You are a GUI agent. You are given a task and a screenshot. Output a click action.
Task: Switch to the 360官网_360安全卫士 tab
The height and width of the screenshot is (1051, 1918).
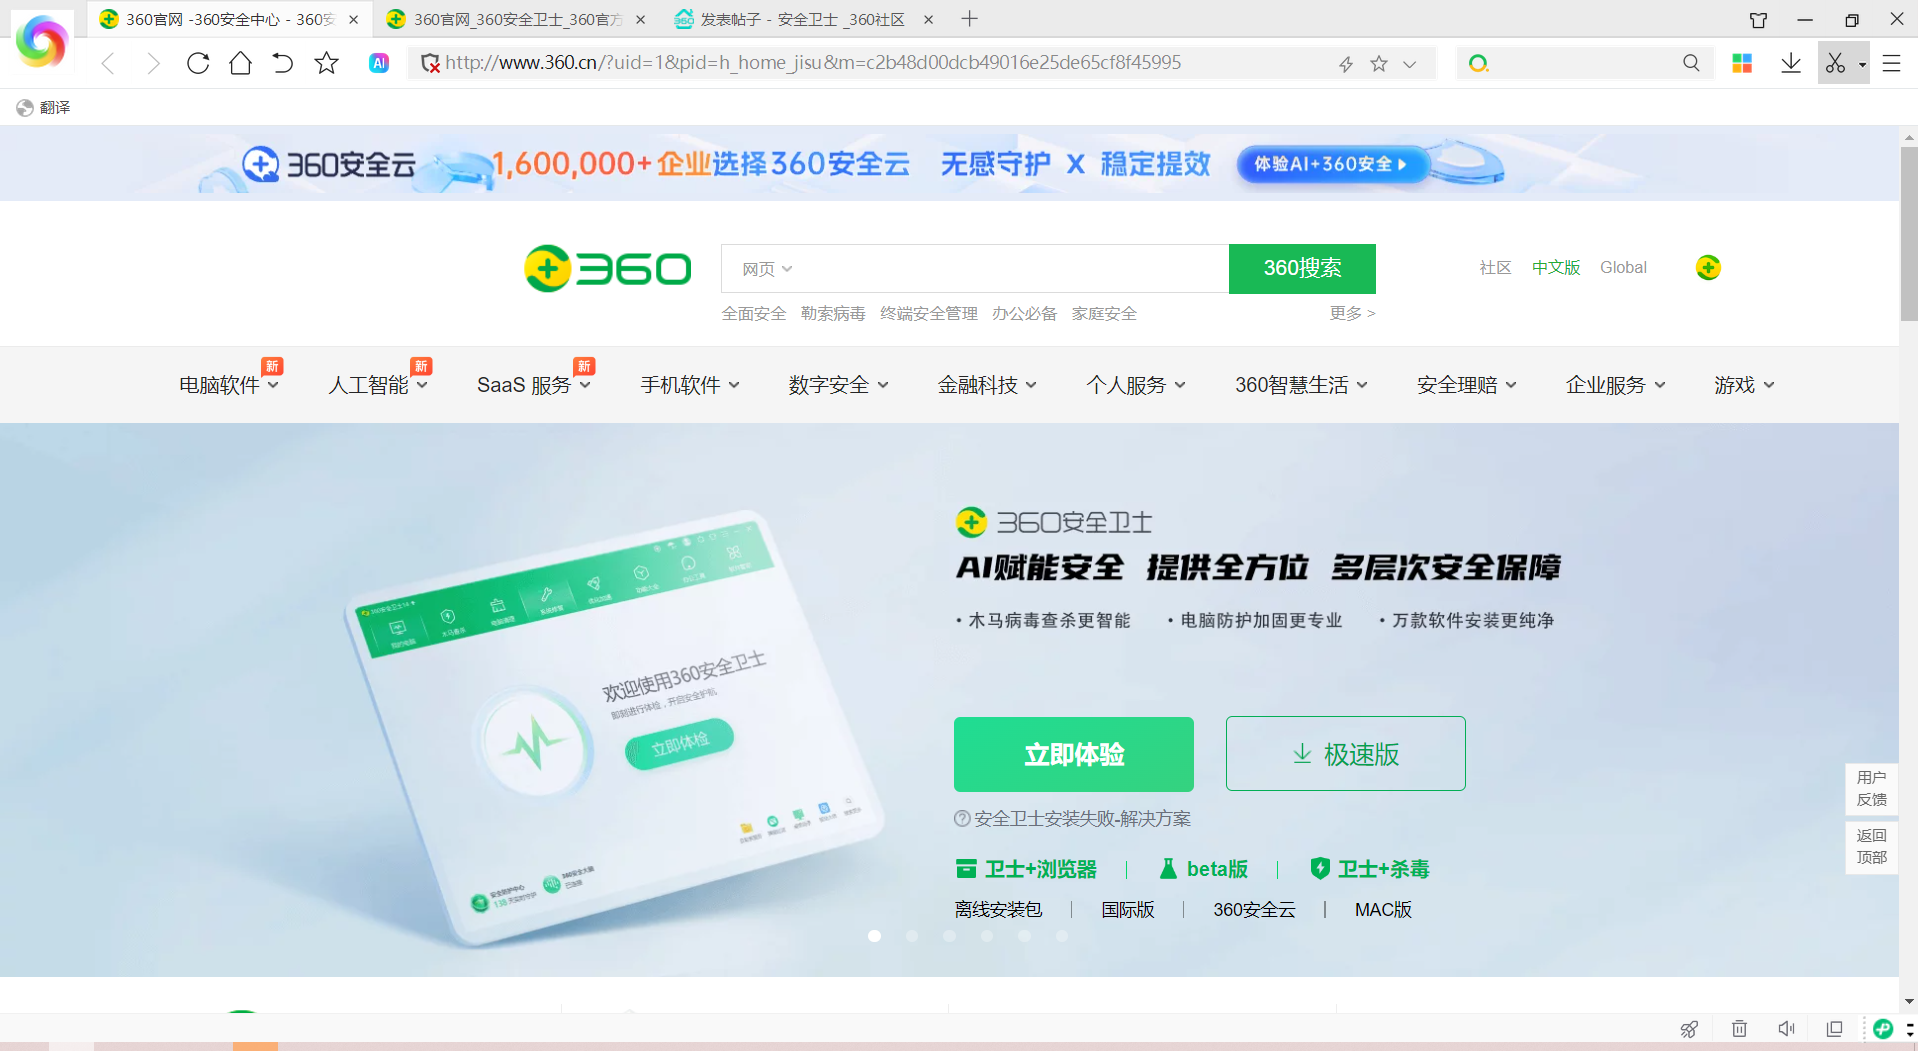pos(517,19)
